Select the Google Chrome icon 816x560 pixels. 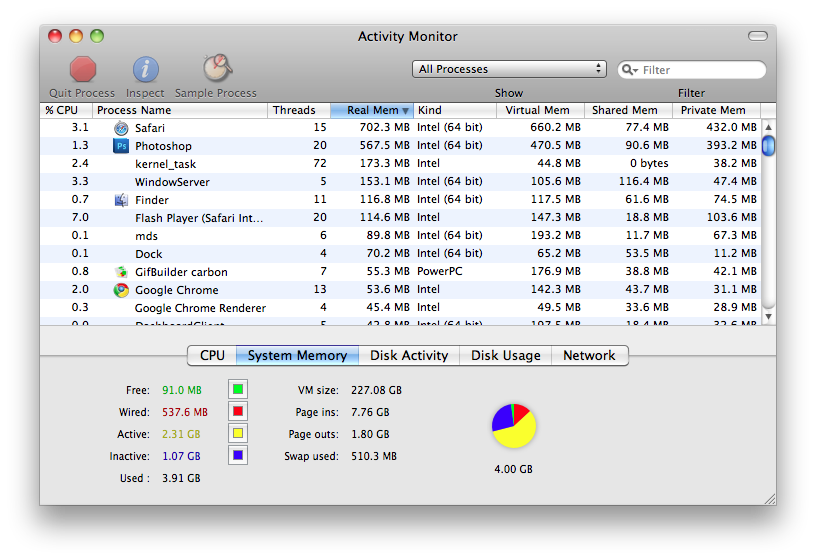point(121,290)
